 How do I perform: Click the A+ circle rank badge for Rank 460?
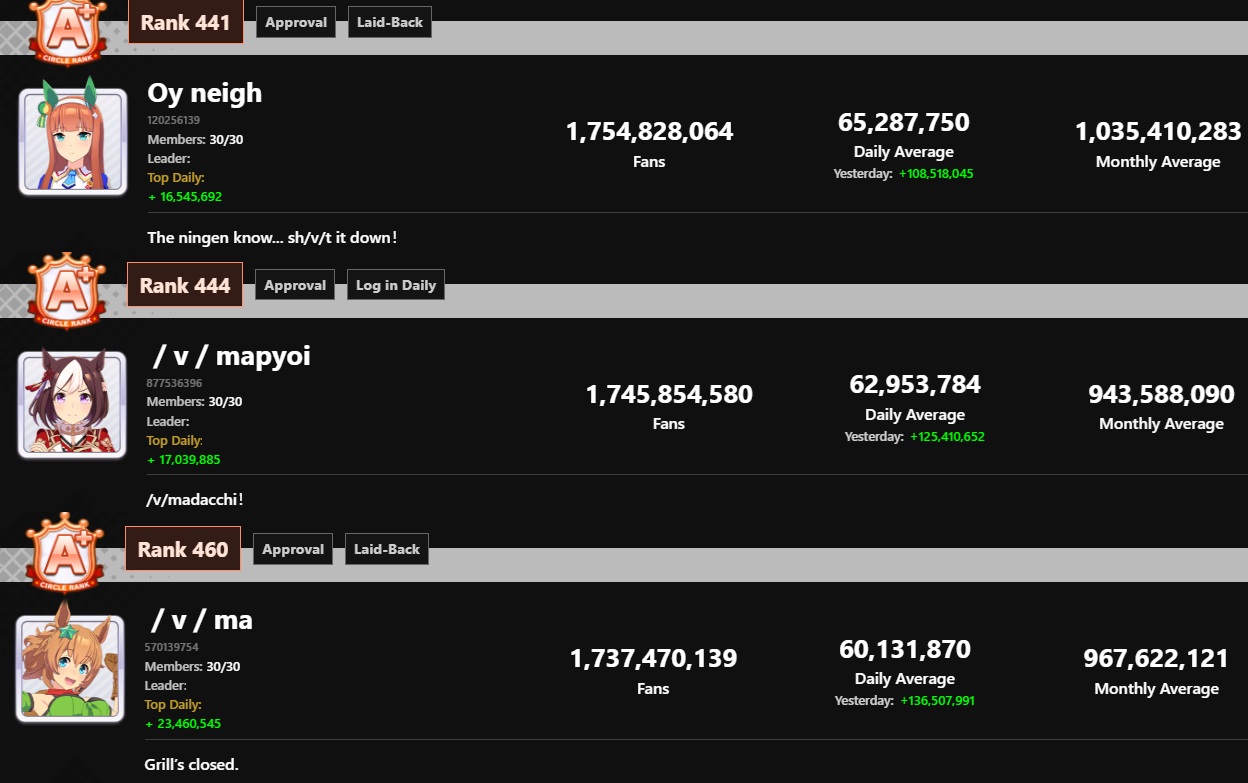point(64,555)
